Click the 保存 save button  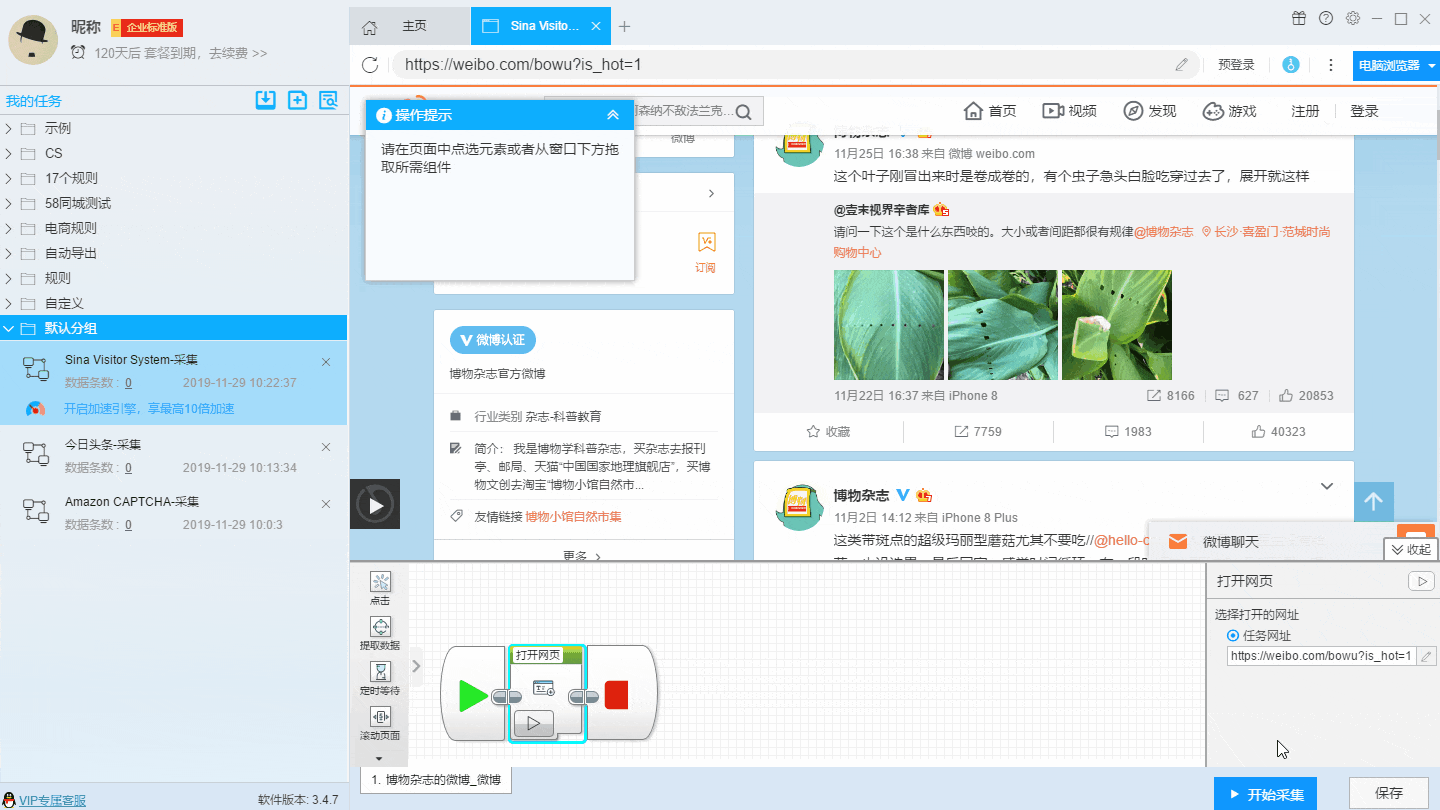click(x=1389, y=793)
